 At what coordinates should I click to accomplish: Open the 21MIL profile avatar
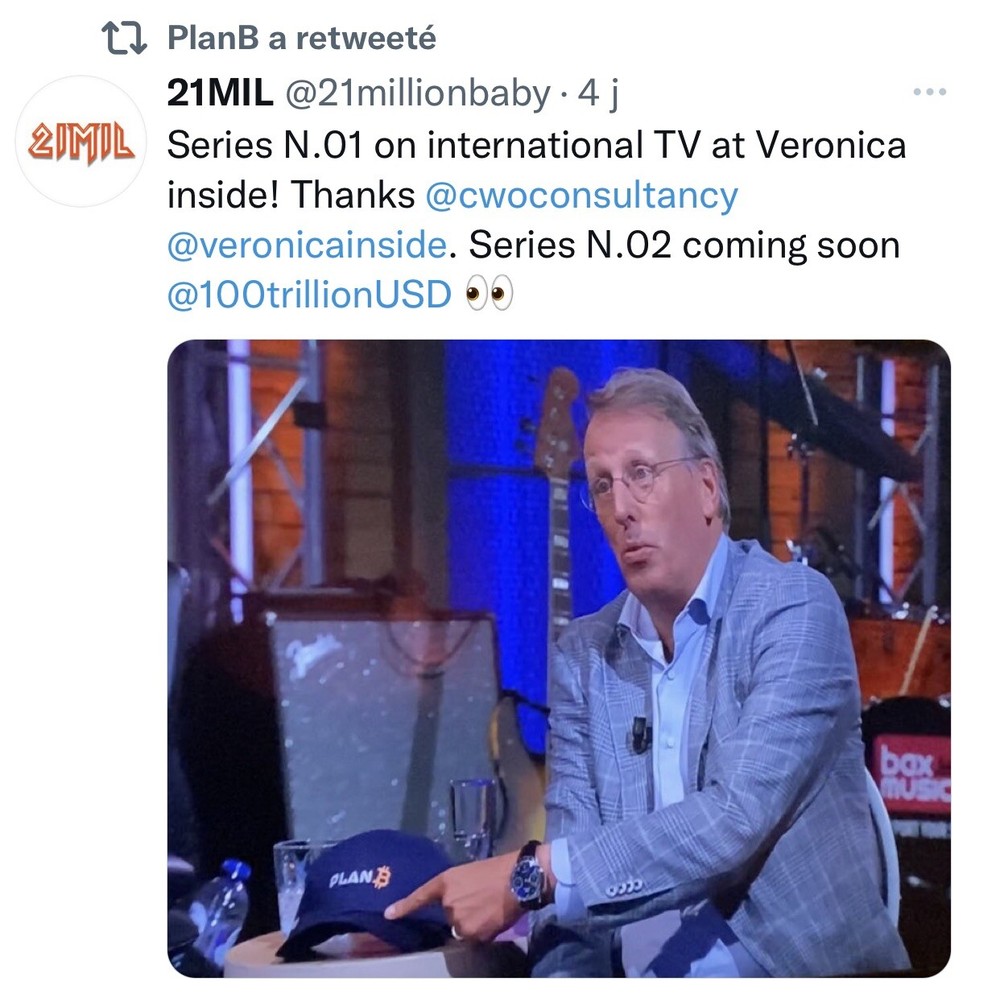(x=80, y=141)
